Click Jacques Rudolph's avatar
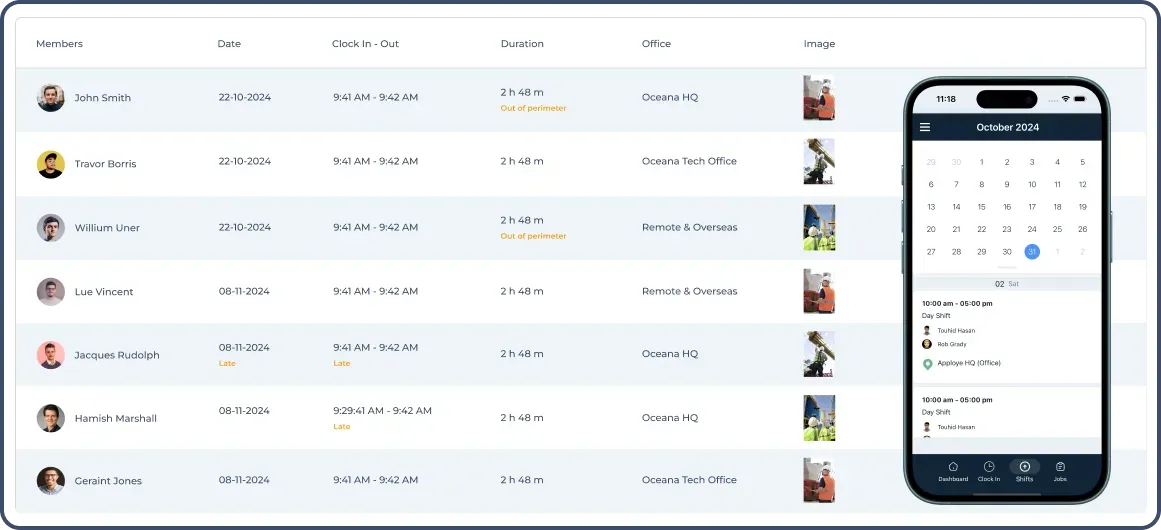This screenshot has height=530, width=1161. point(51,355)
